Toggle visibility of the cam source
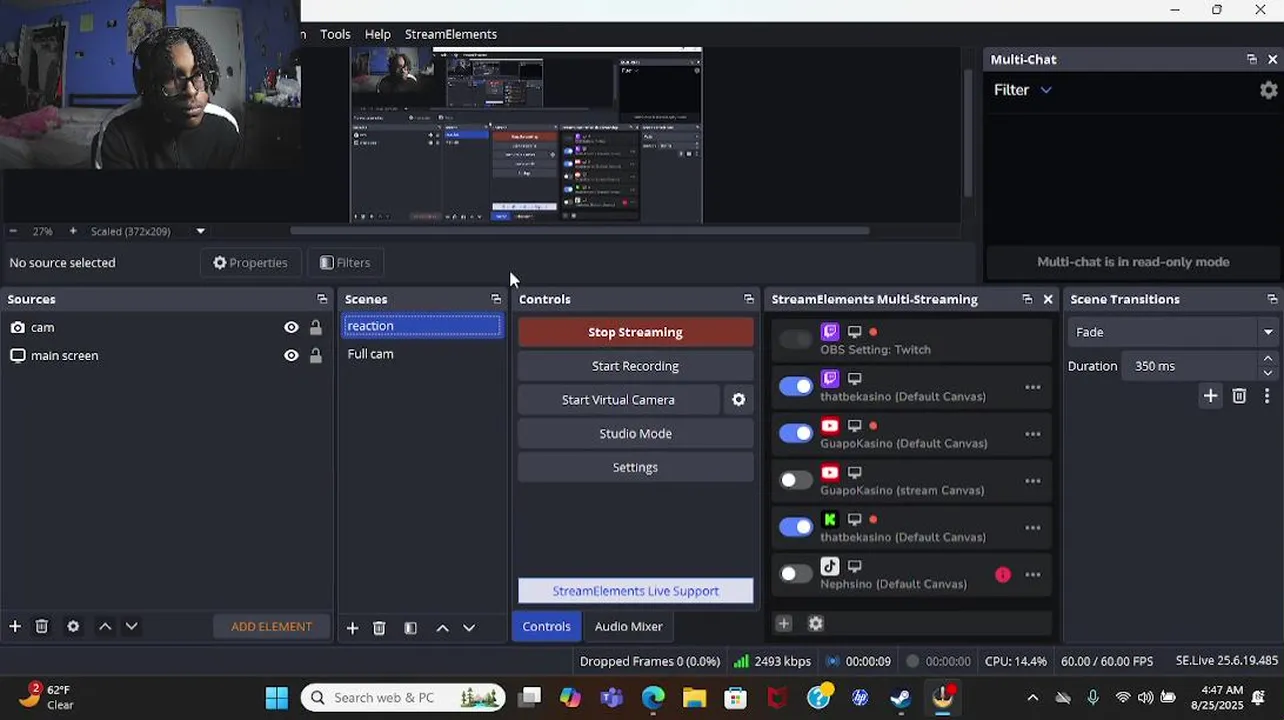 click(x=291, y=327)
